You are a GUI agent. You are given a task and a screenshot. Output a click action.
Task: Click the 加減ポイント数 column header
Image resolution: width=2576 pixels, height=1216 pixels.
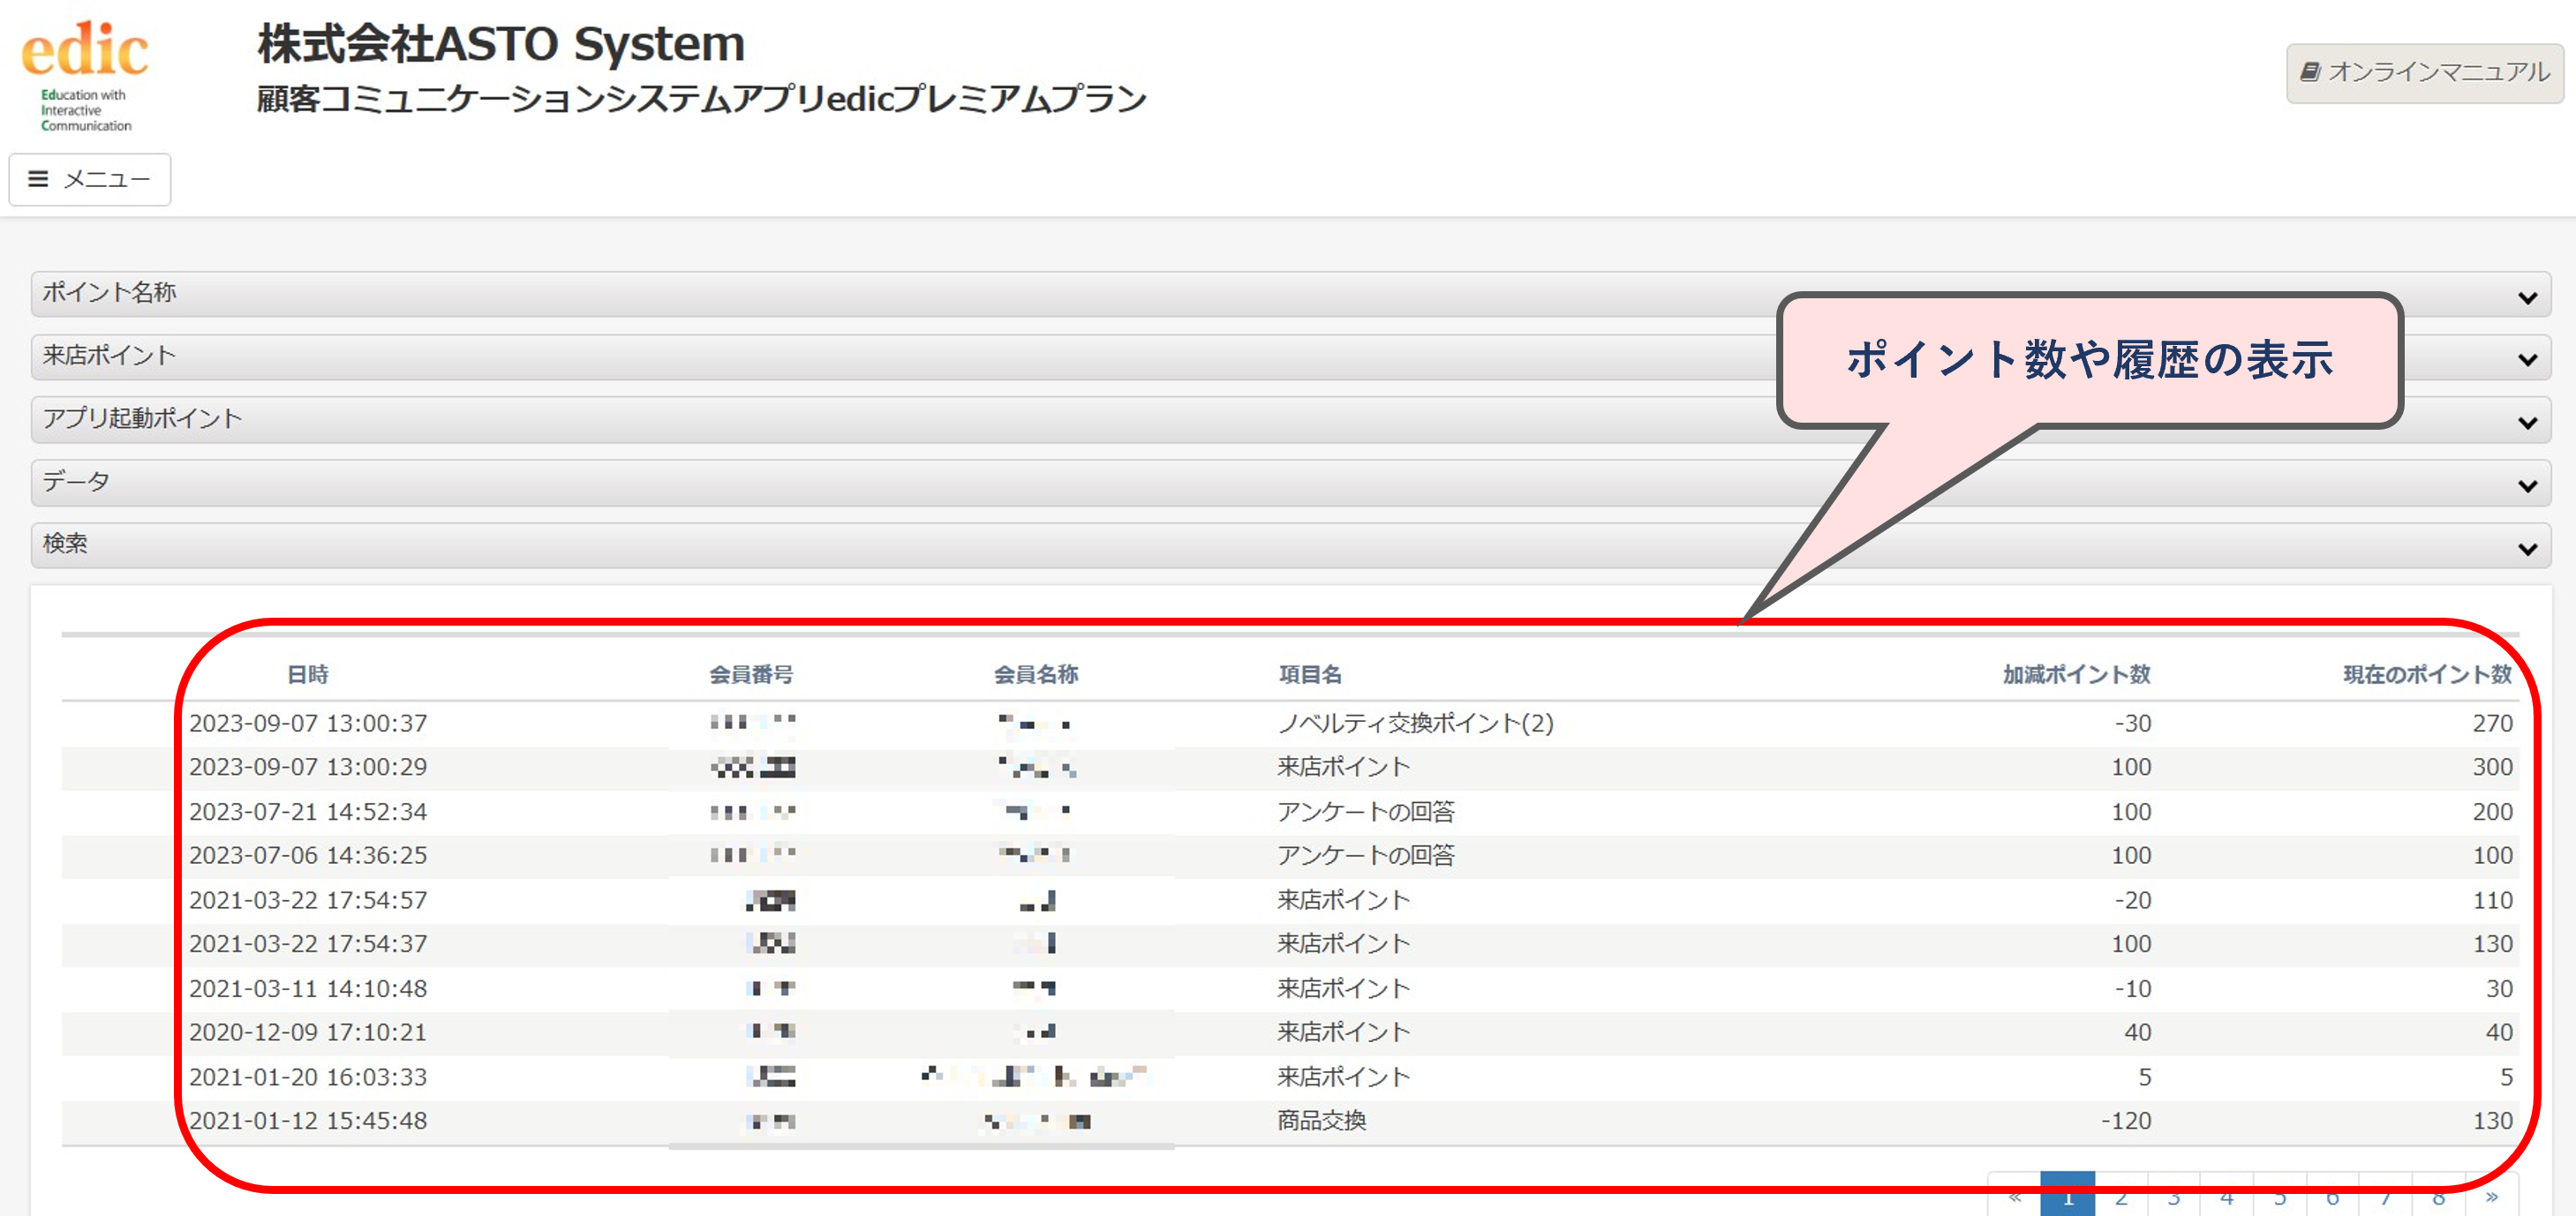2076,674
